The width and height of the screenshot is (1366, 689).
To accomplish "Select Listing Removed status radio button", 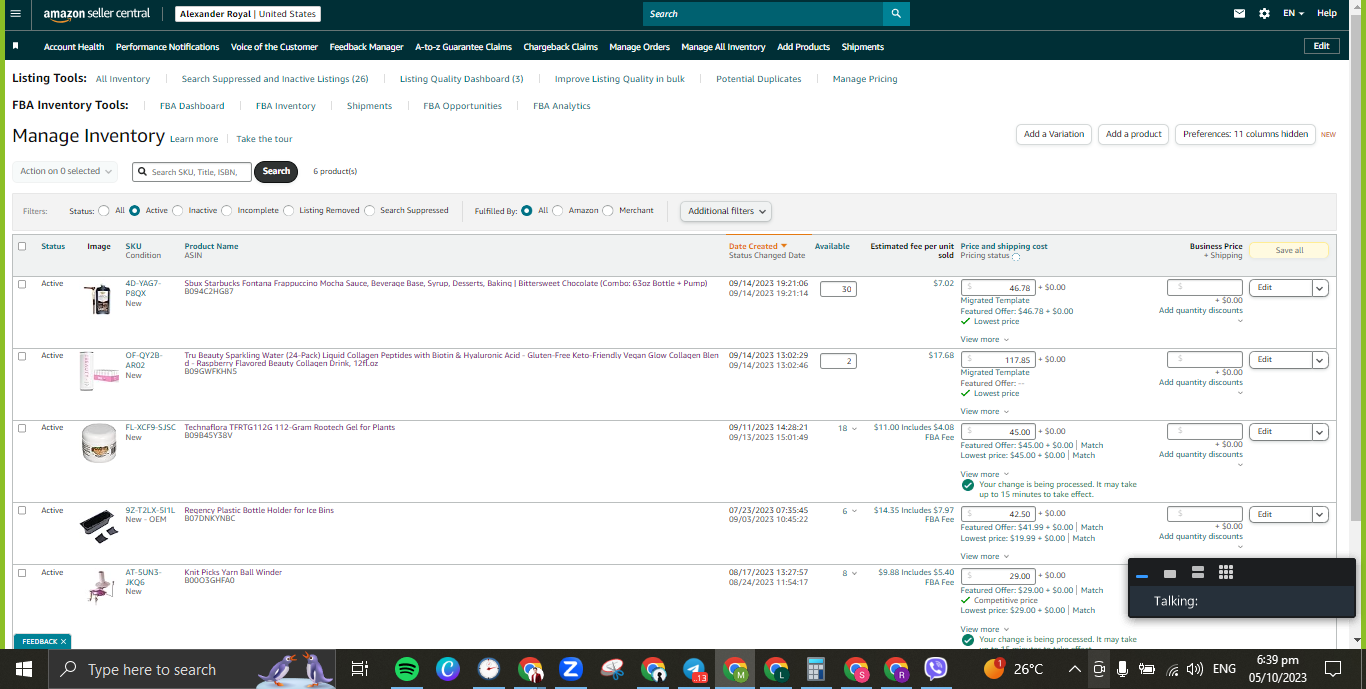I will coord(289,211).
